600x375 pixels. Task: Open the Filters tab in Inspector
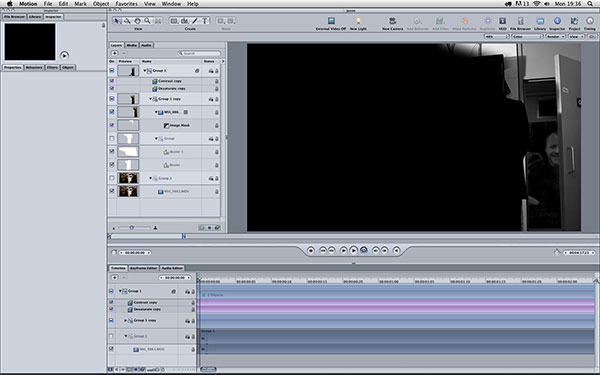52,67
